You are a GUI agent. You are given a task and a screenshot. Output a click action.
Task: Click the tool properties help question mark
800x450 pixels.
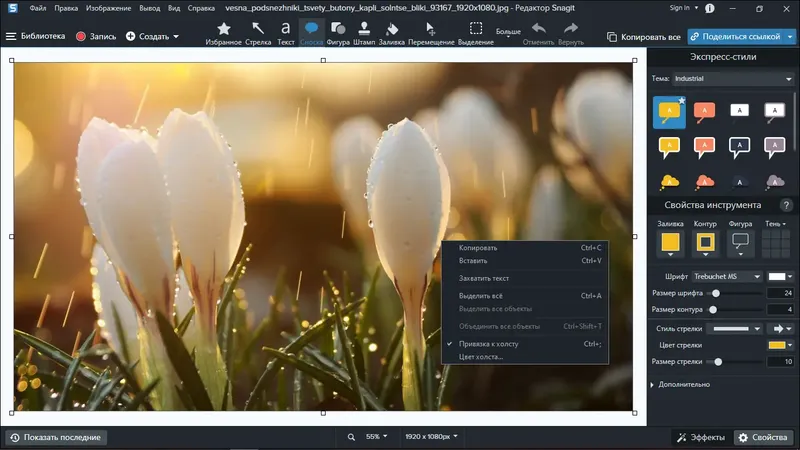(785, 205)
